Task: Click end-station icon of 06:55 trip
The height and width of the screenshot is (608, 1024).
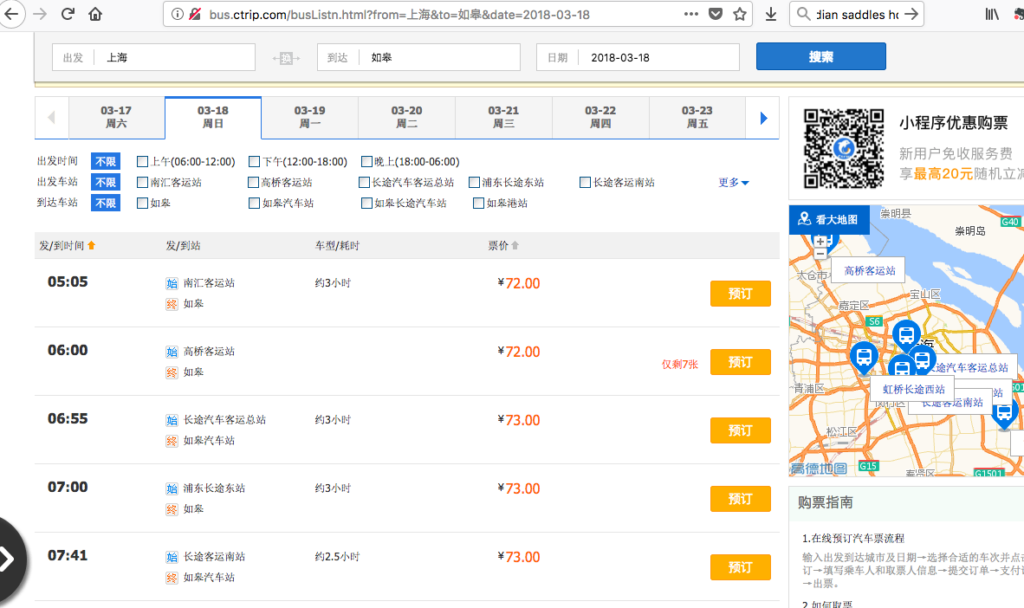Action: (x=172, y=441)
